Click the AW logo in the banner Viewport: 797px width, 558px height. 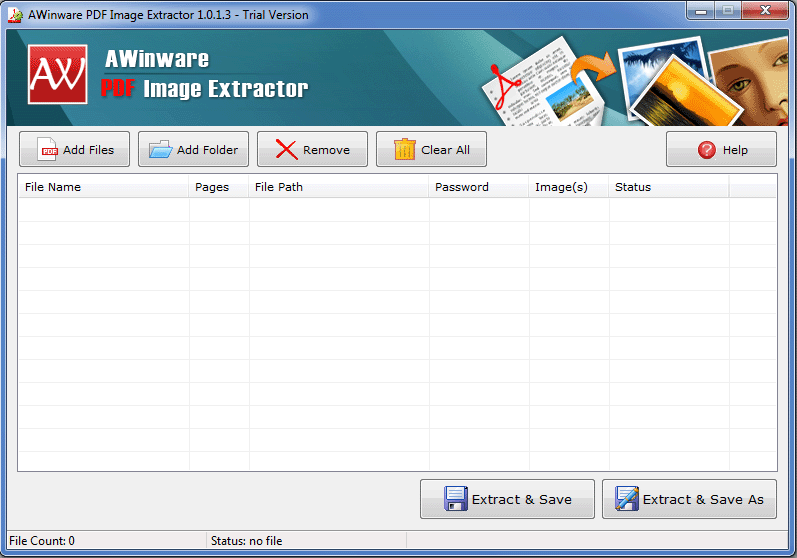click(58, 75)
